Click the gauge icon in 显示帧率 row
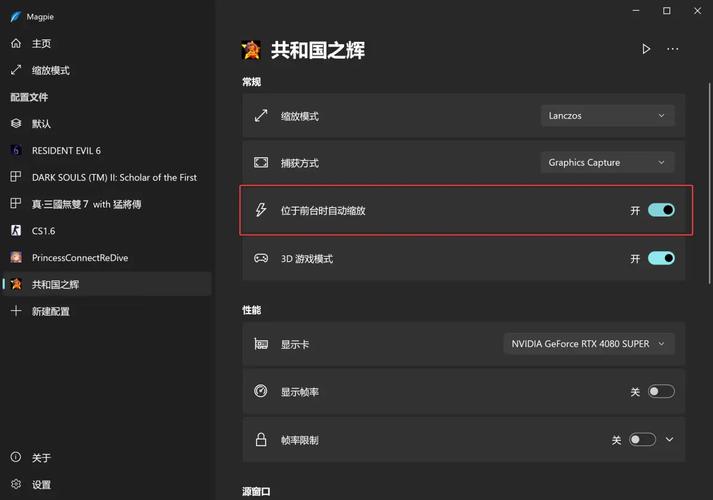Image resolution: width=713 pixels, height=500 pixels. pos(261,391)
